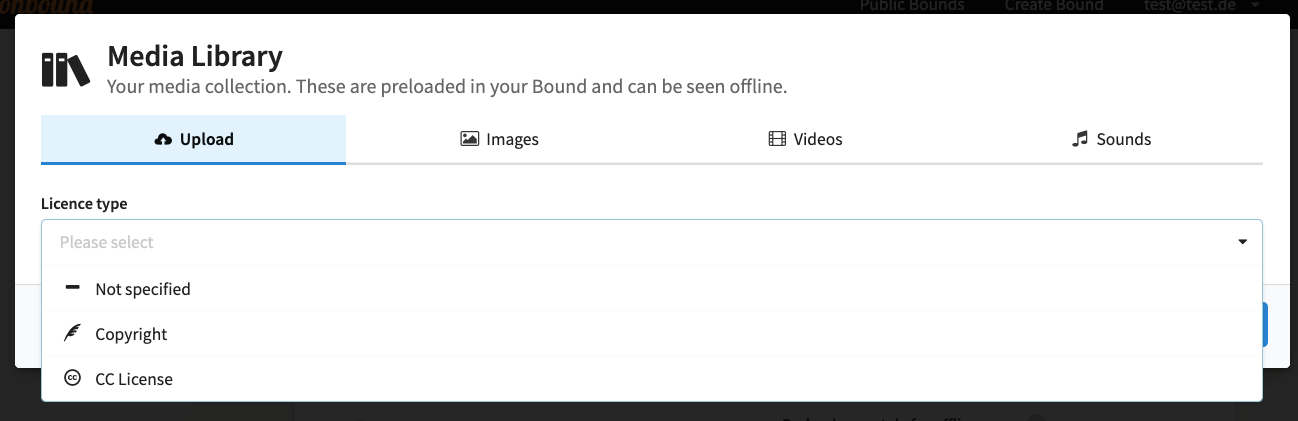Click the dash icon for Not specified
1298x421 pixels.
pyautogui.click(x=72, y=288)
